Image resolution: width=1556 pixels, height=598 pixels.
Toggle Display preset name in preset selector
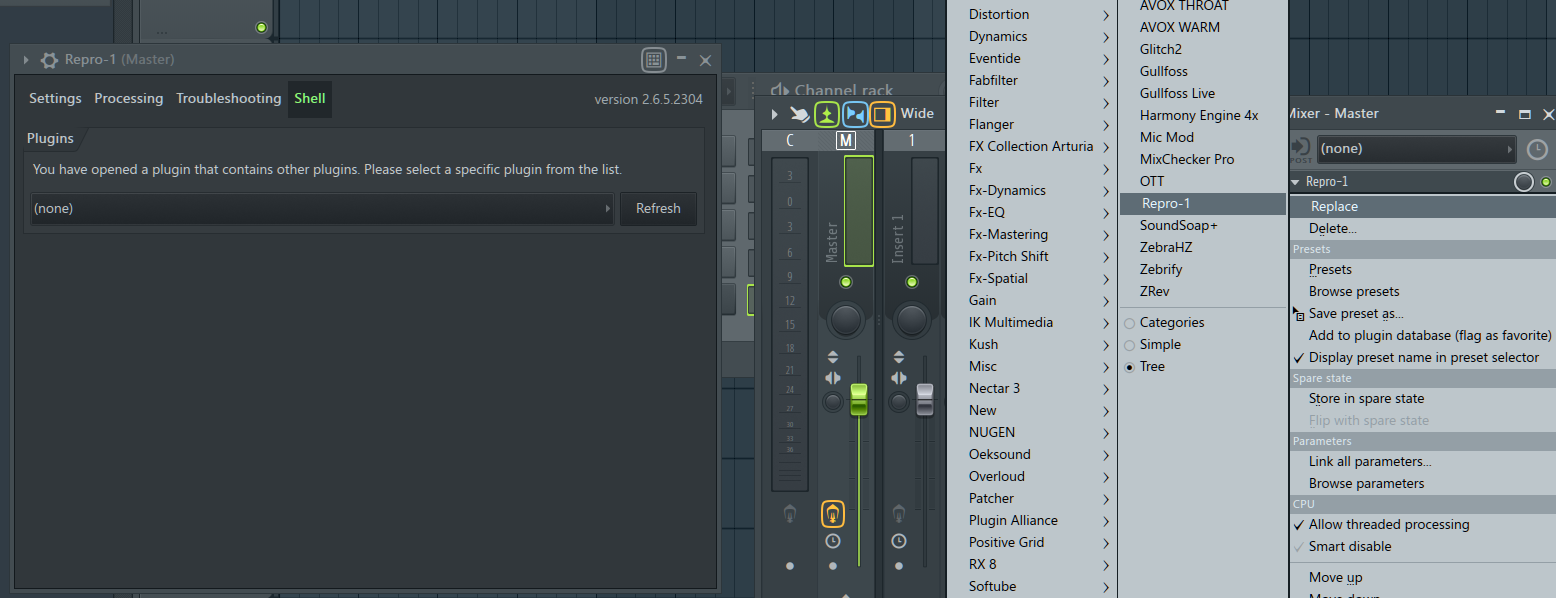click(1422, 358)
